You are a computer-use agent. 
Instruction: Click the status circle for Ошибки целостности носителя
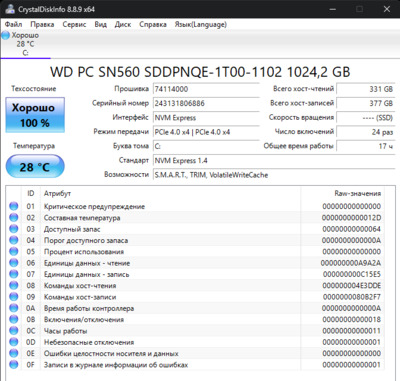tap(14, 353)
